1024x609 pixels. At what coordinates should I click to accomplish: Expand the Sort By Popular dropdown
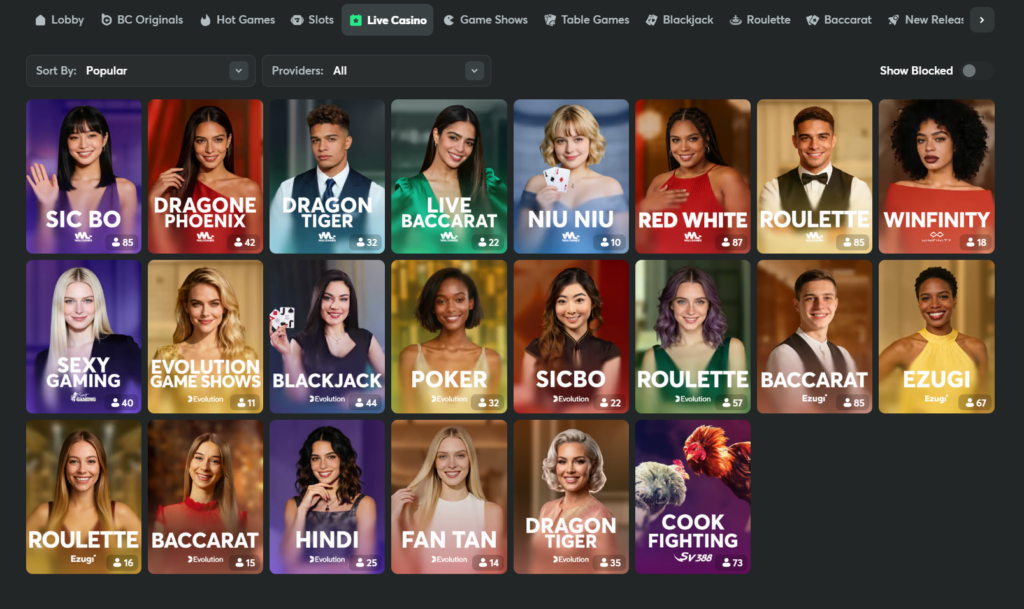pos(140,70)
